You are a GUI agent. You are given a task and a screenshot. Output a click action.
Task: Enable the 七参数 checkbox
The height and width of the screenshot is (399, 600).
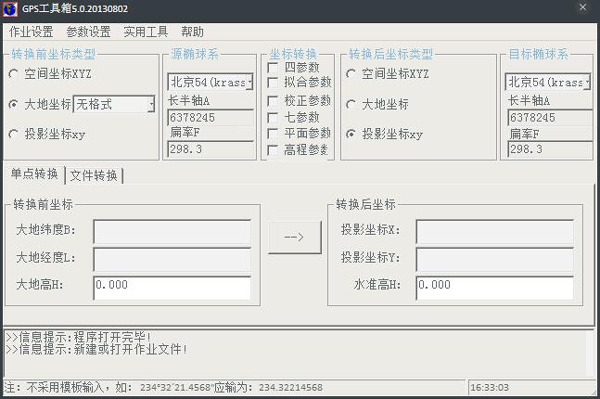click(273, 117)
